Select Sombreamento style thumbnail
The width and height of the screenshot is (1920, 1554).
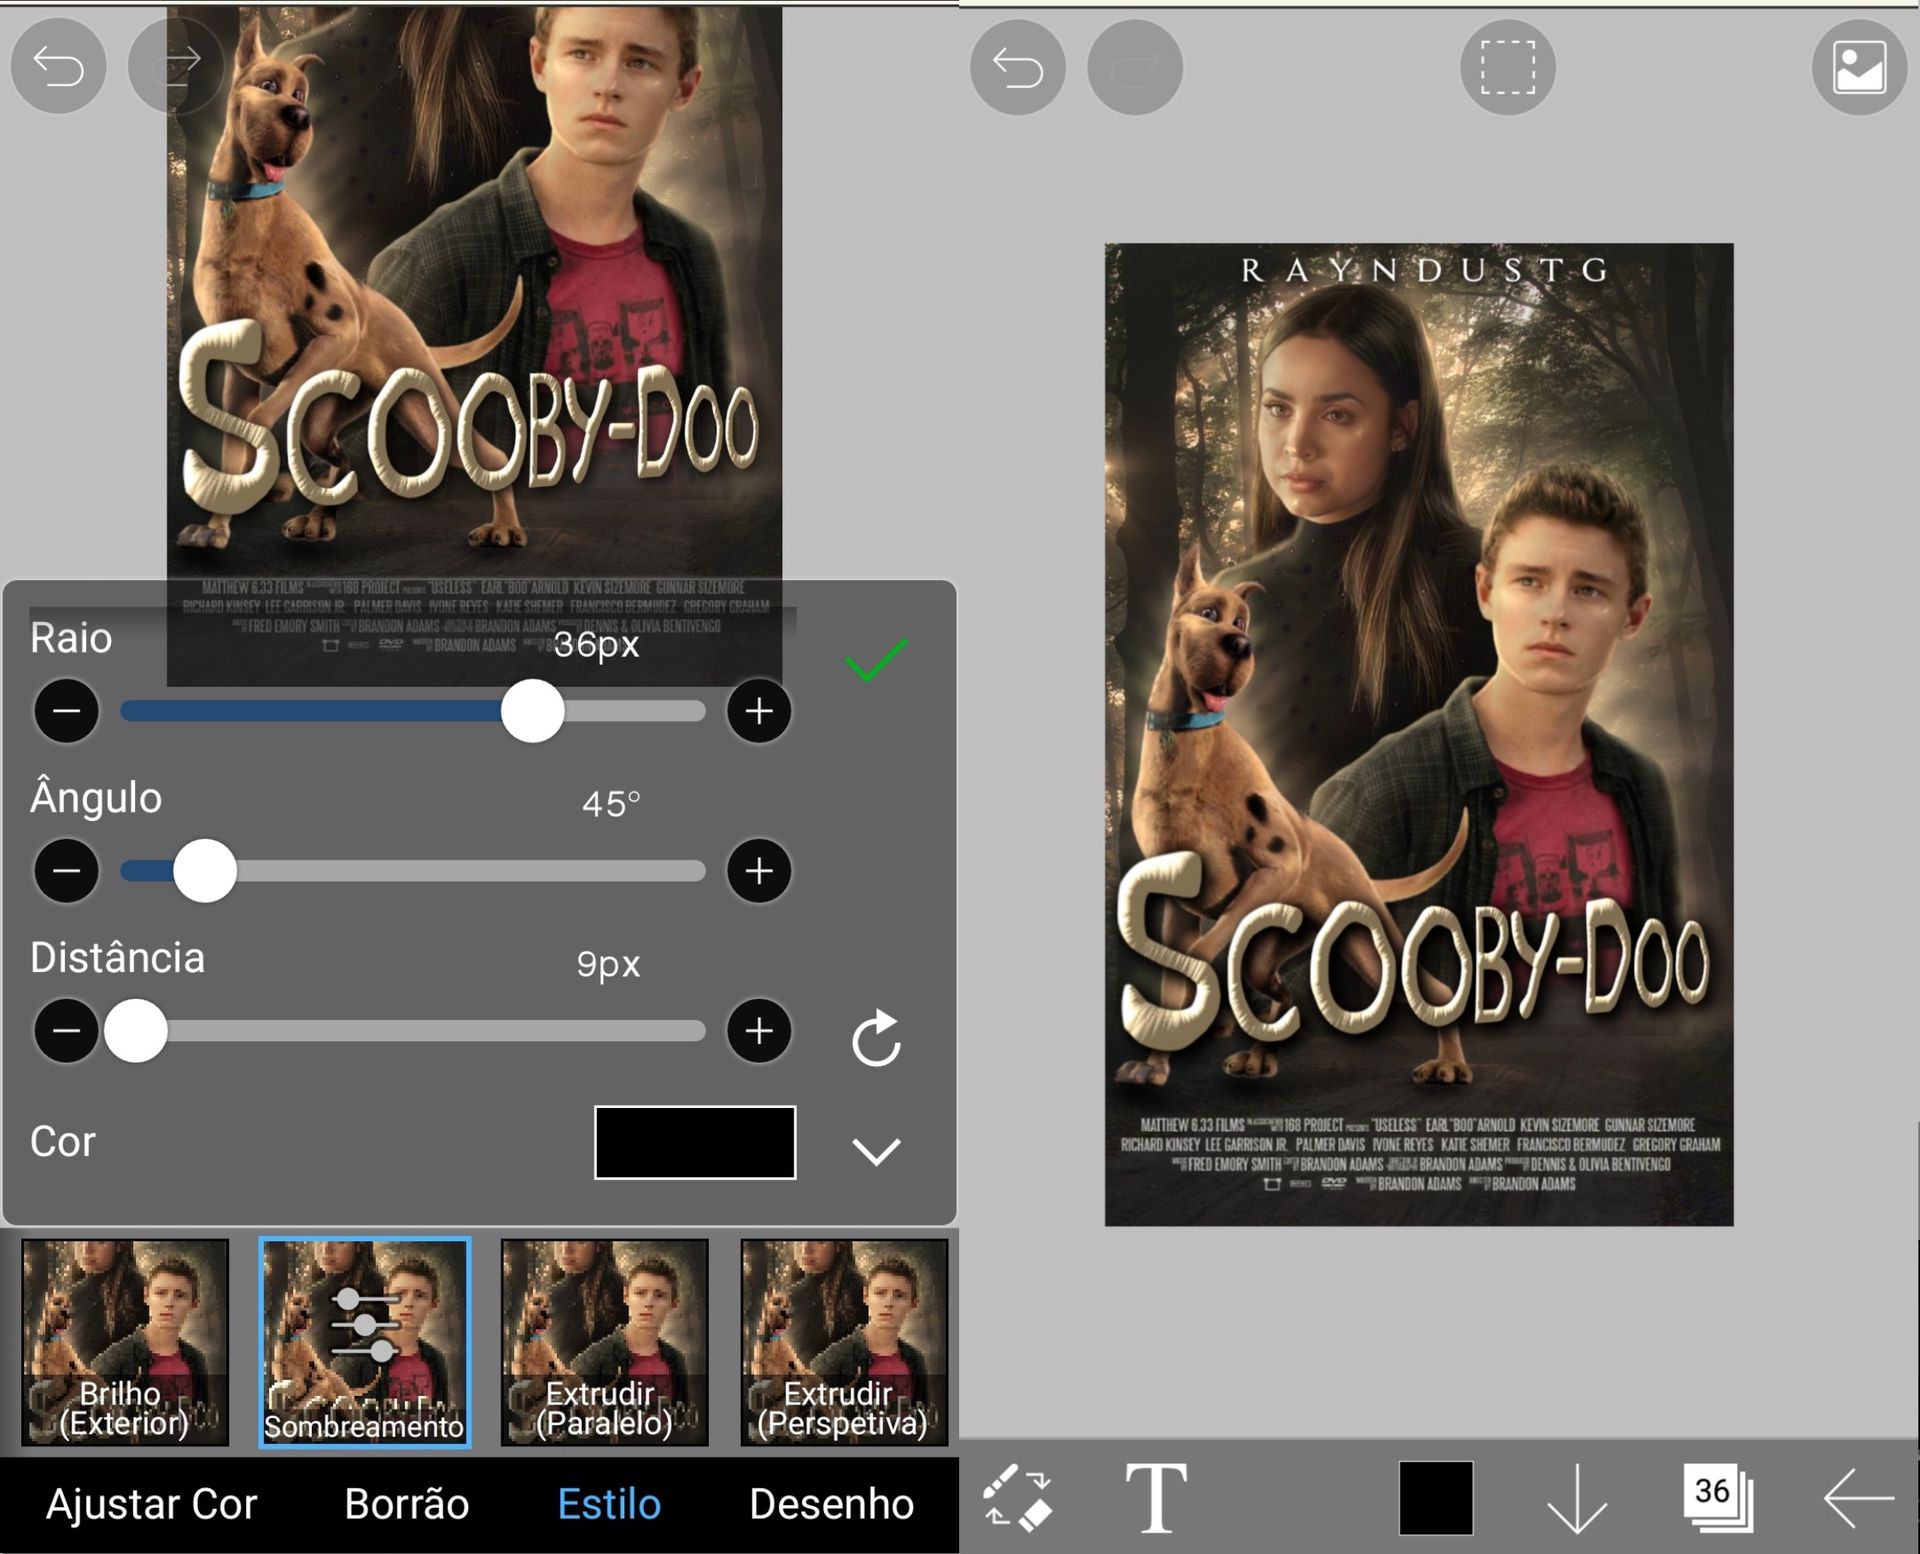click(x=365, y=1342)
